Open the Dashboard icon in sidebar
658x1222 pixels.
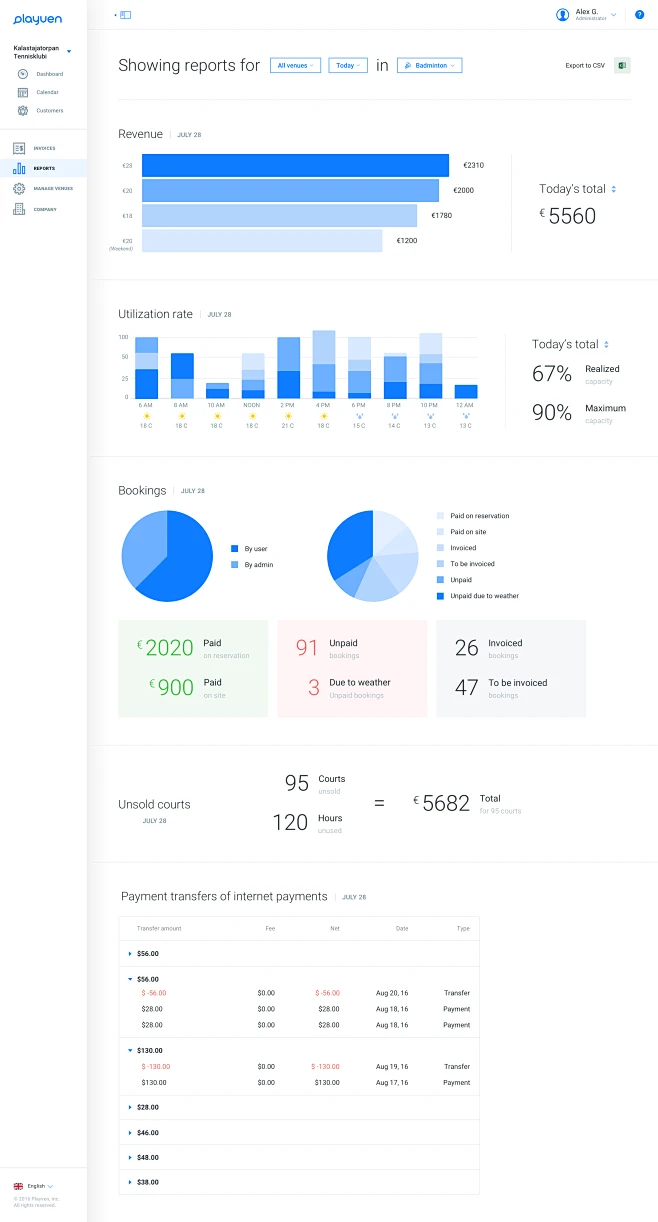22,74
